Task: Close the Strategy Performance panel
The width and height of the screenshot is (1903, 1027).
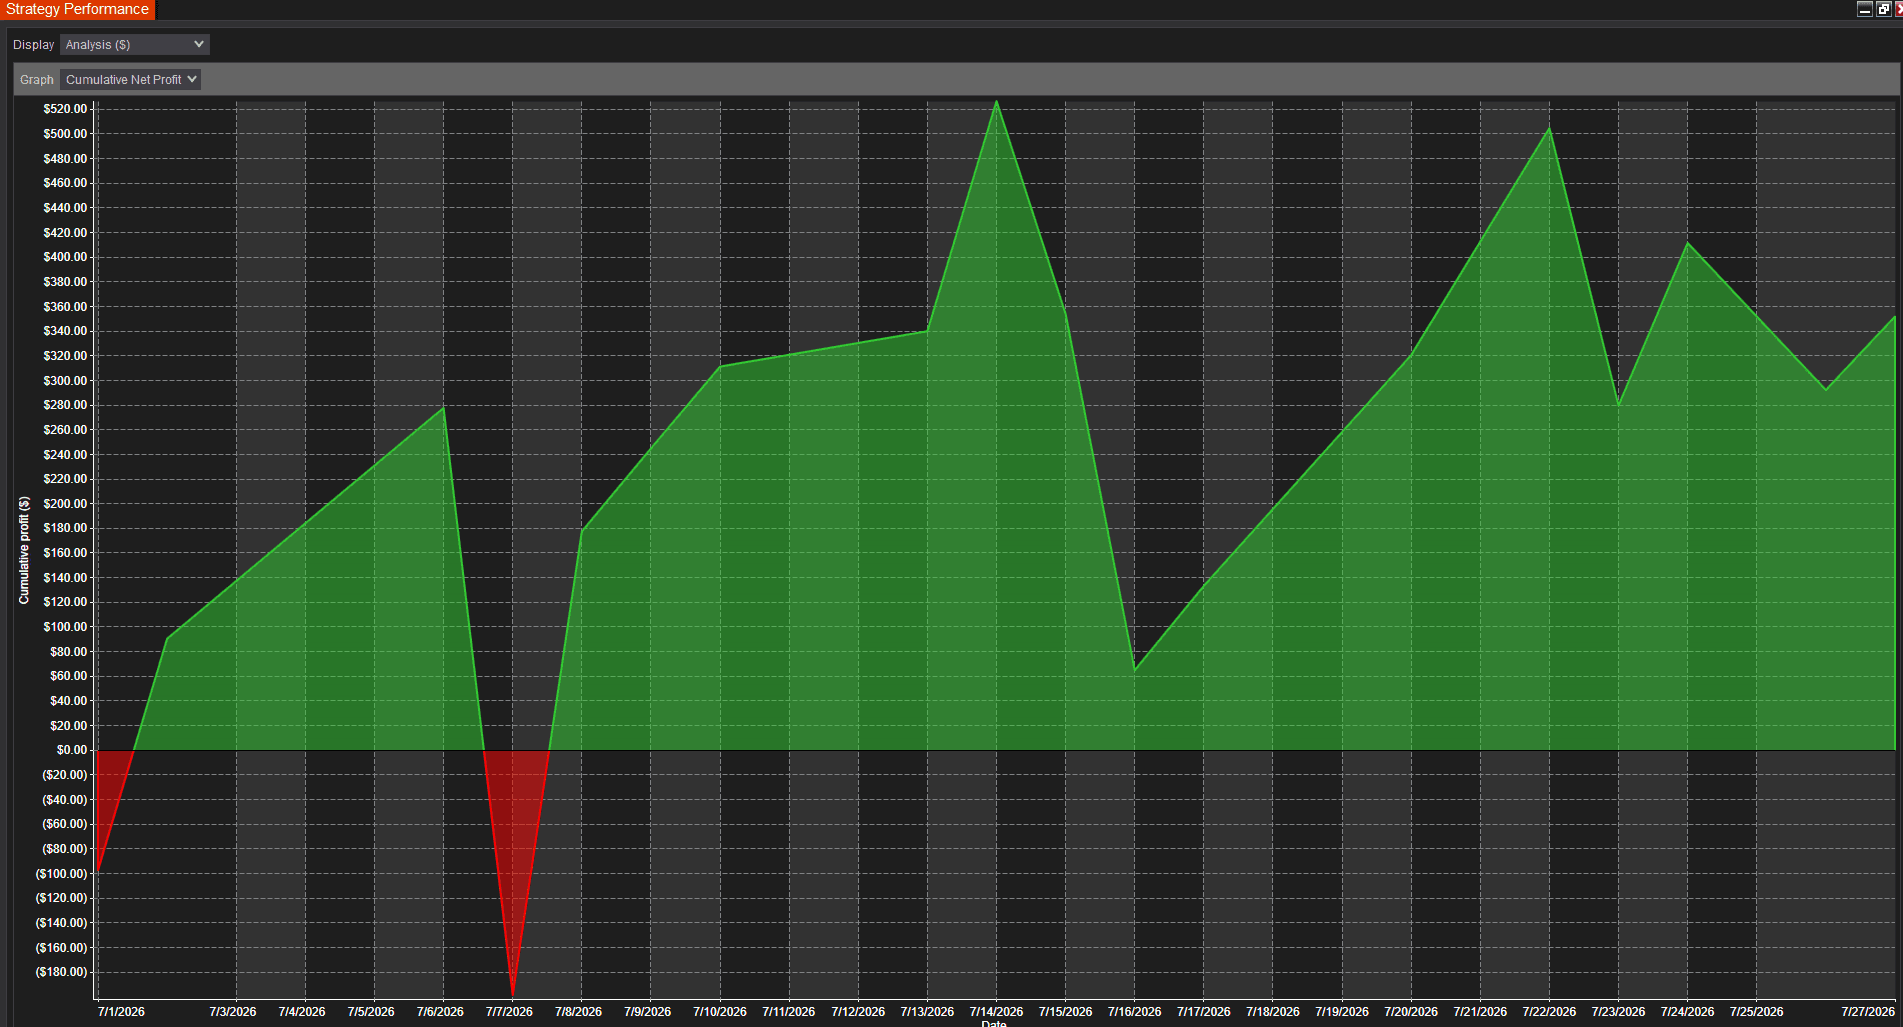Action: click(1899, 9)
